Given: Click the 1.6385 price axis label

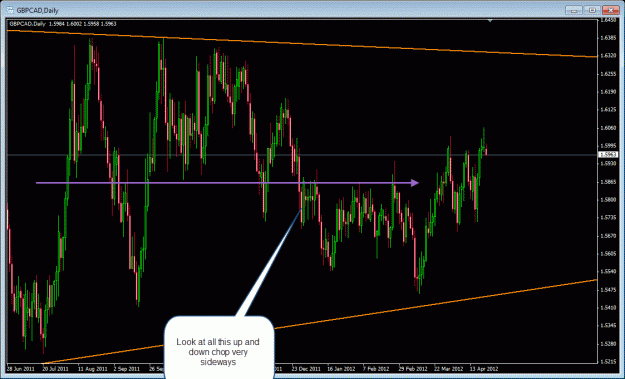Looking at the screenshot, I should 609,38.
